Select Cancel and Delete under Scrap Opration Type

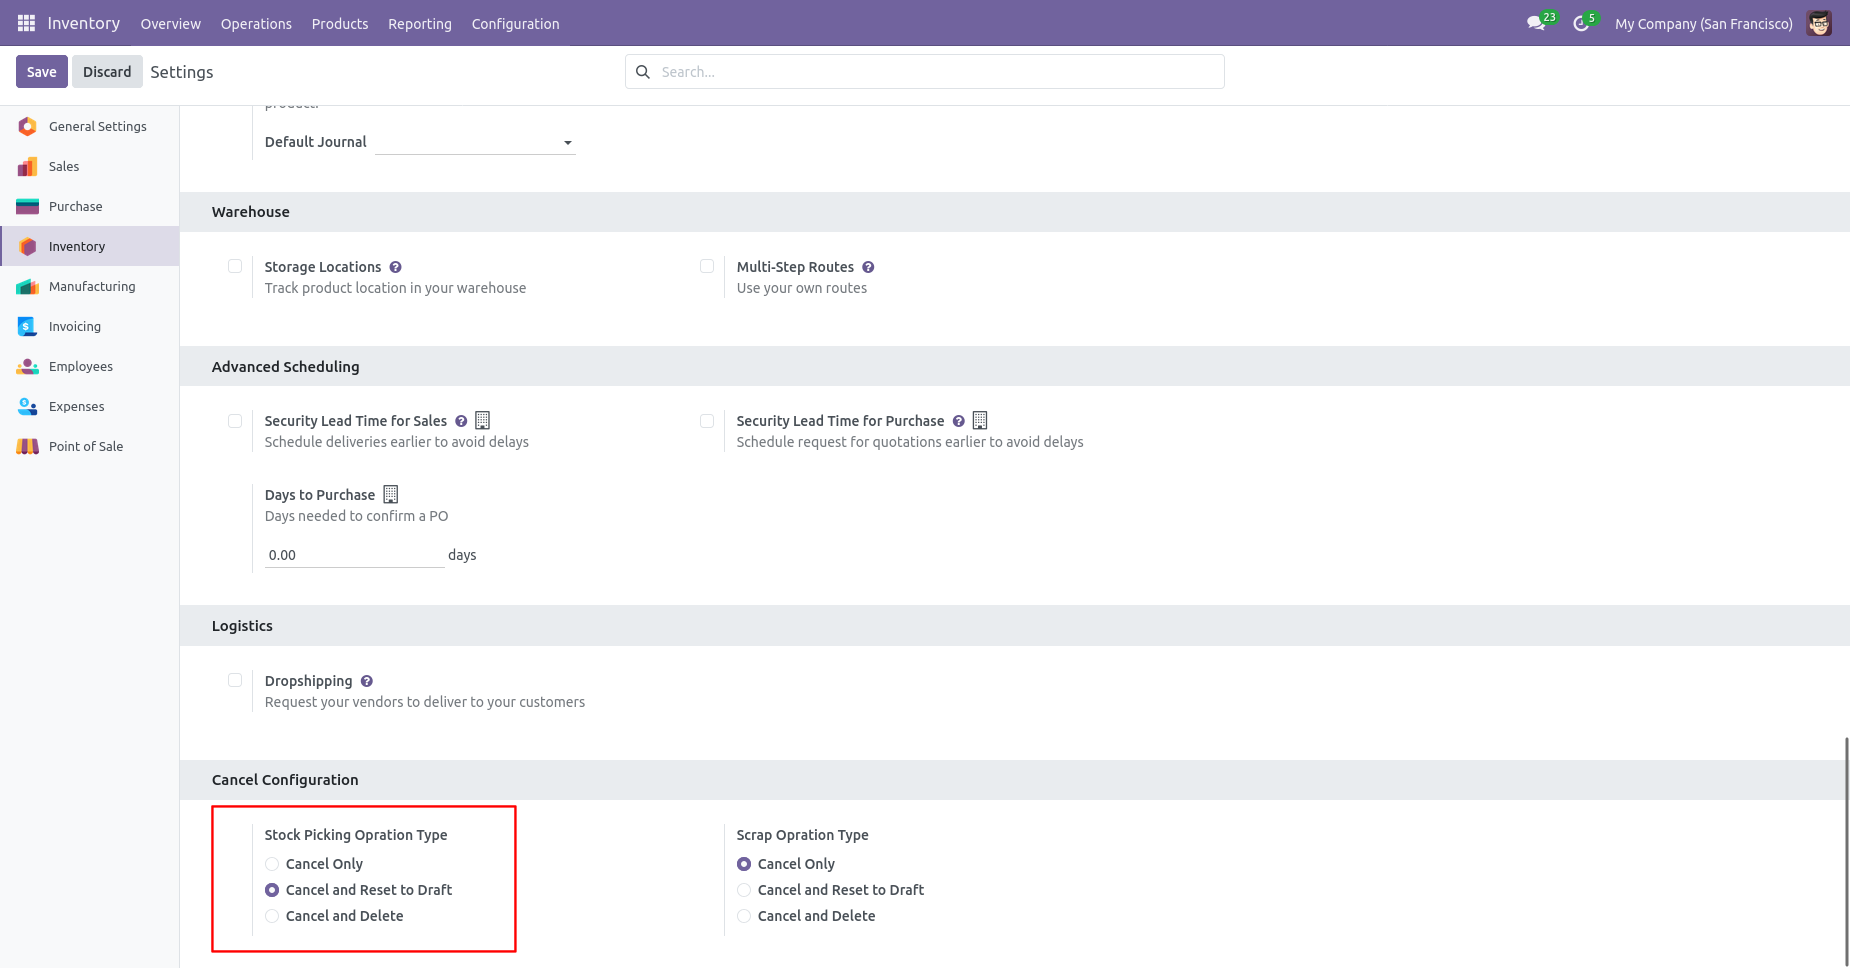tap(744, 916)
